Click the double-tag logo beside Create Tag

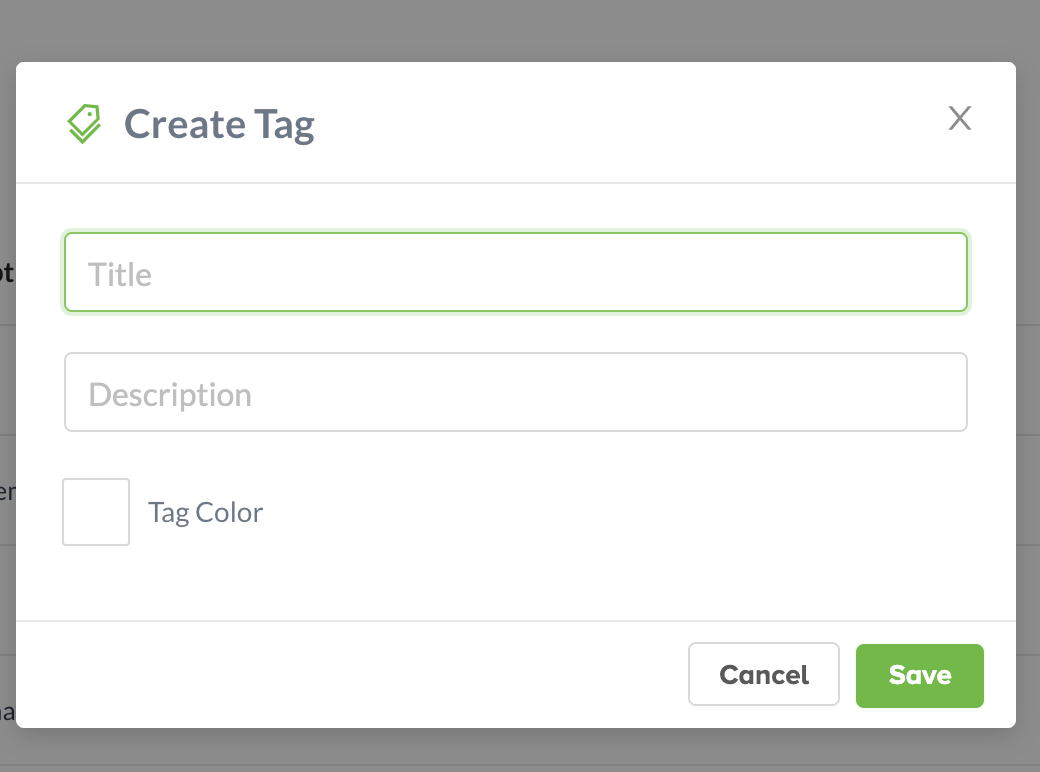[85, 124]
